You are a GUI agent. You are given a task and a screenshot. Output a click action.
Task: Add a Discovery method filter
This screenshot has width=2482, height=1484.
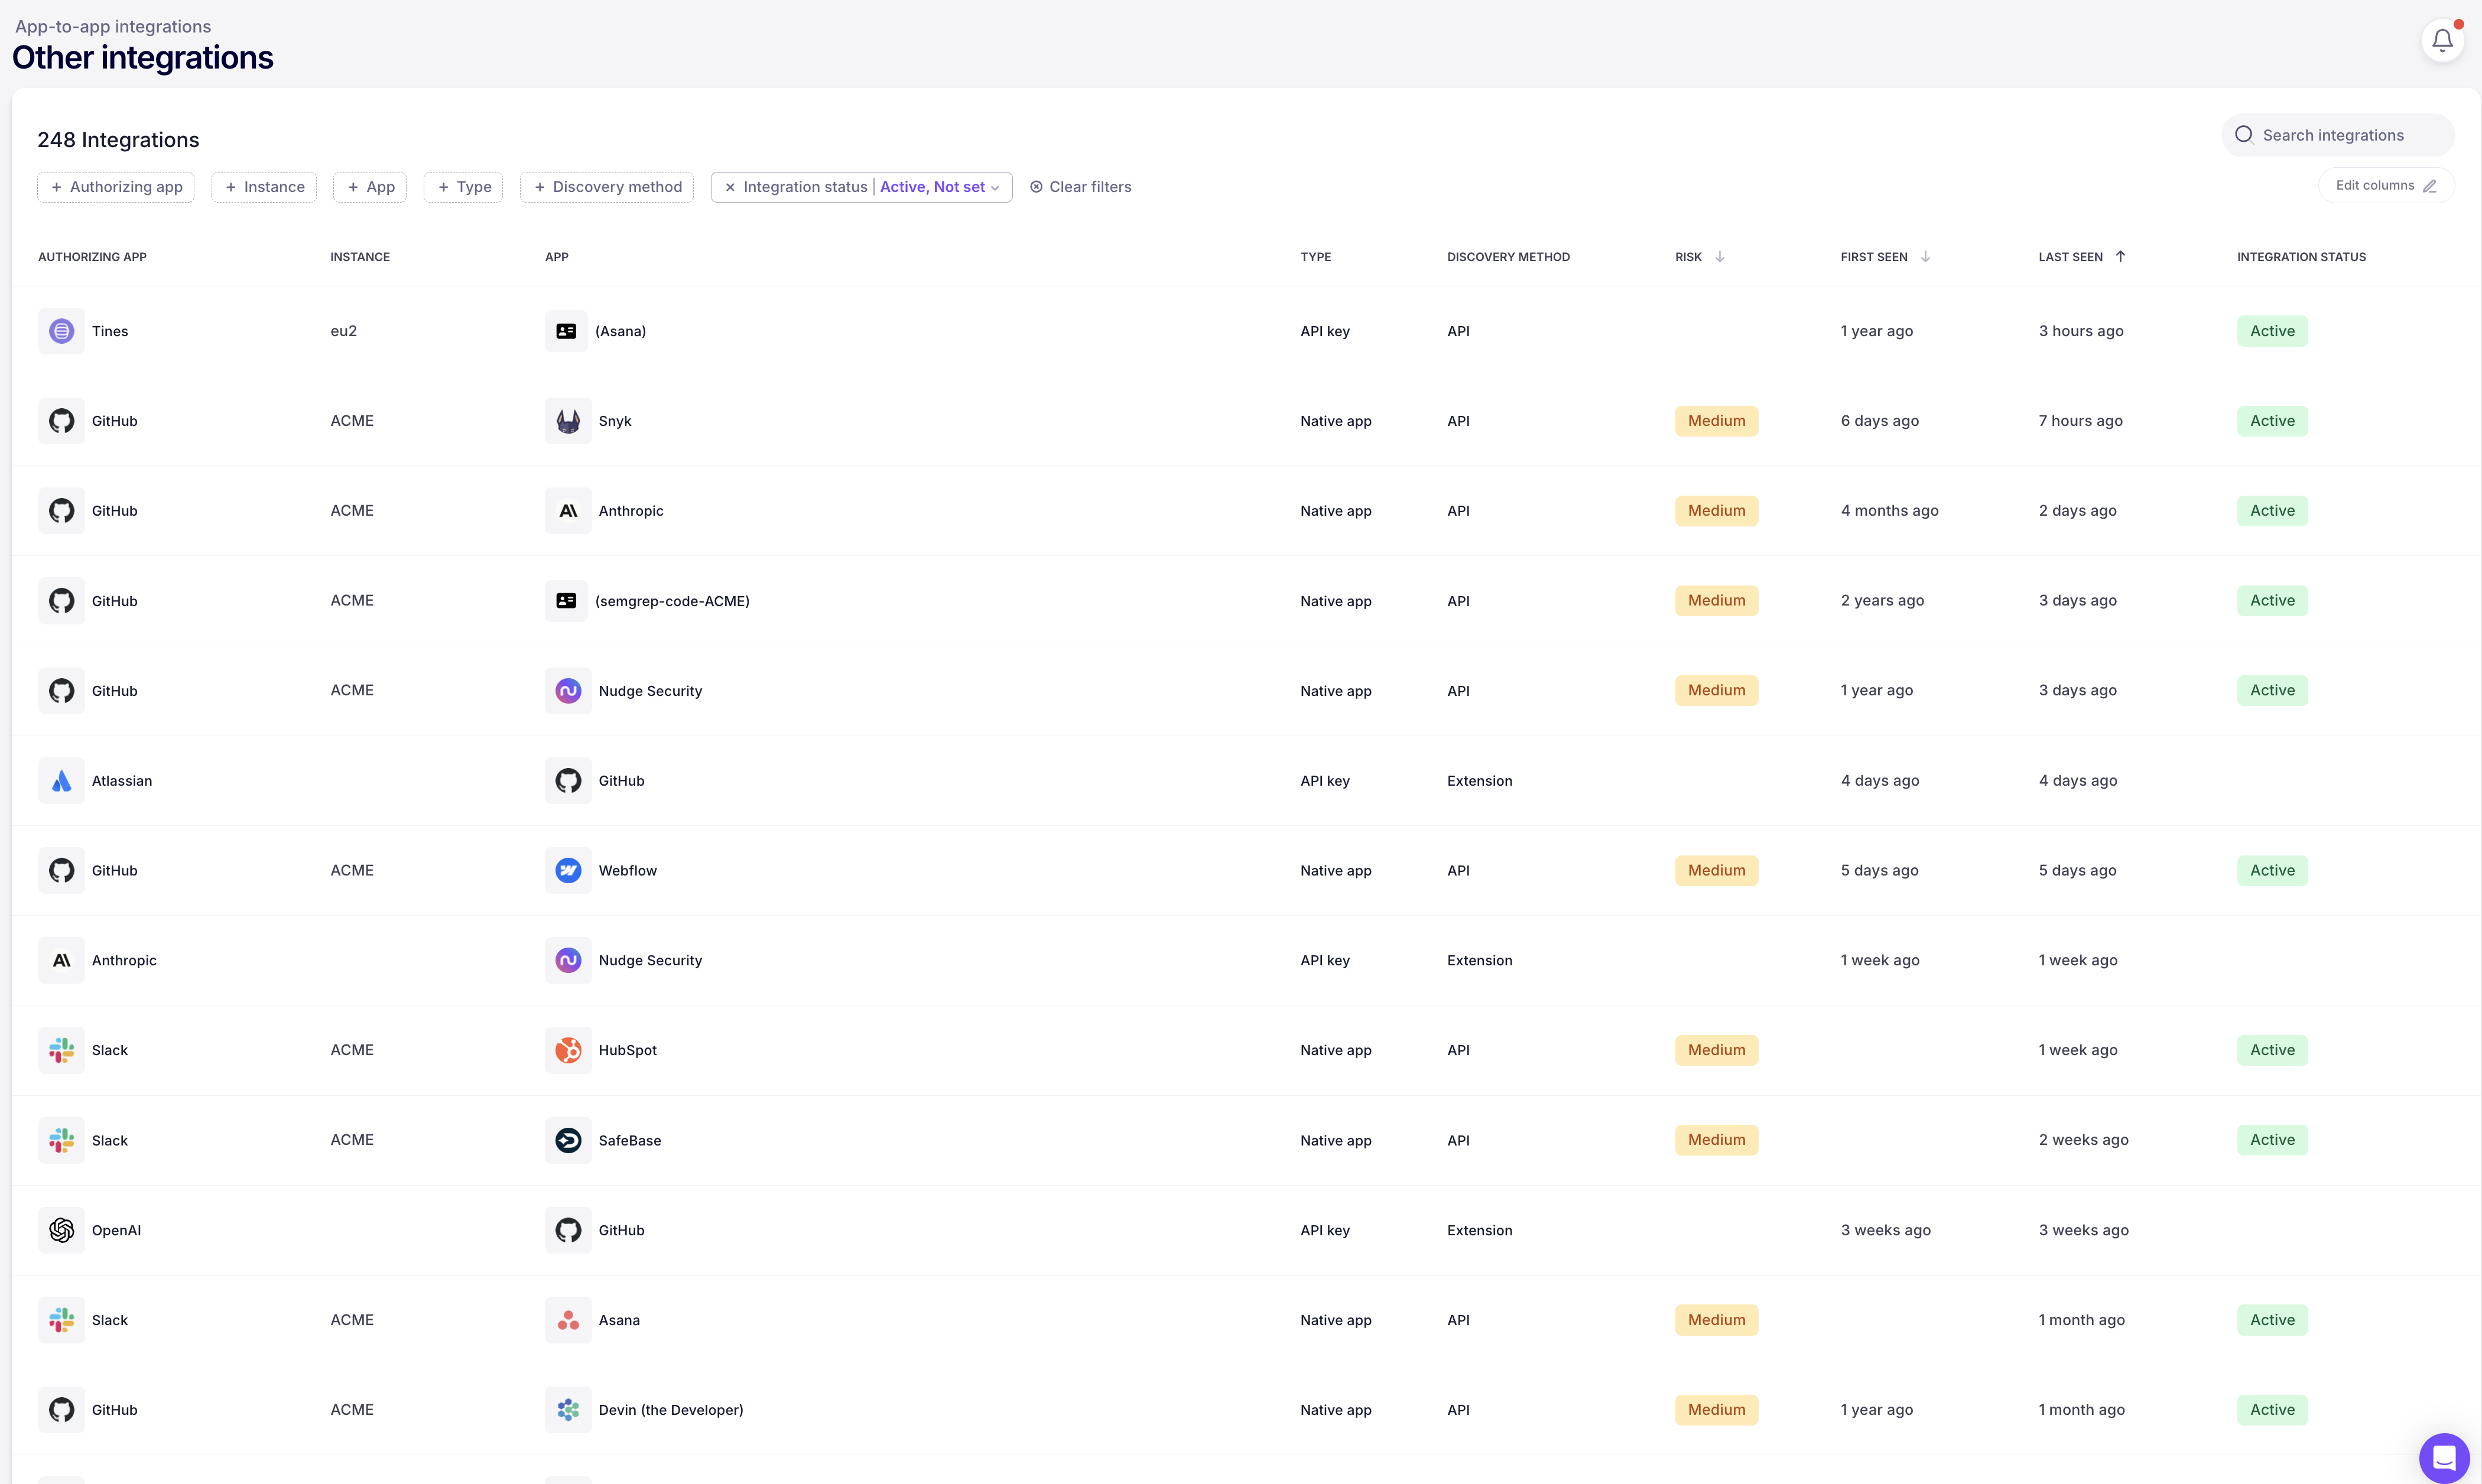click(607, 187)
